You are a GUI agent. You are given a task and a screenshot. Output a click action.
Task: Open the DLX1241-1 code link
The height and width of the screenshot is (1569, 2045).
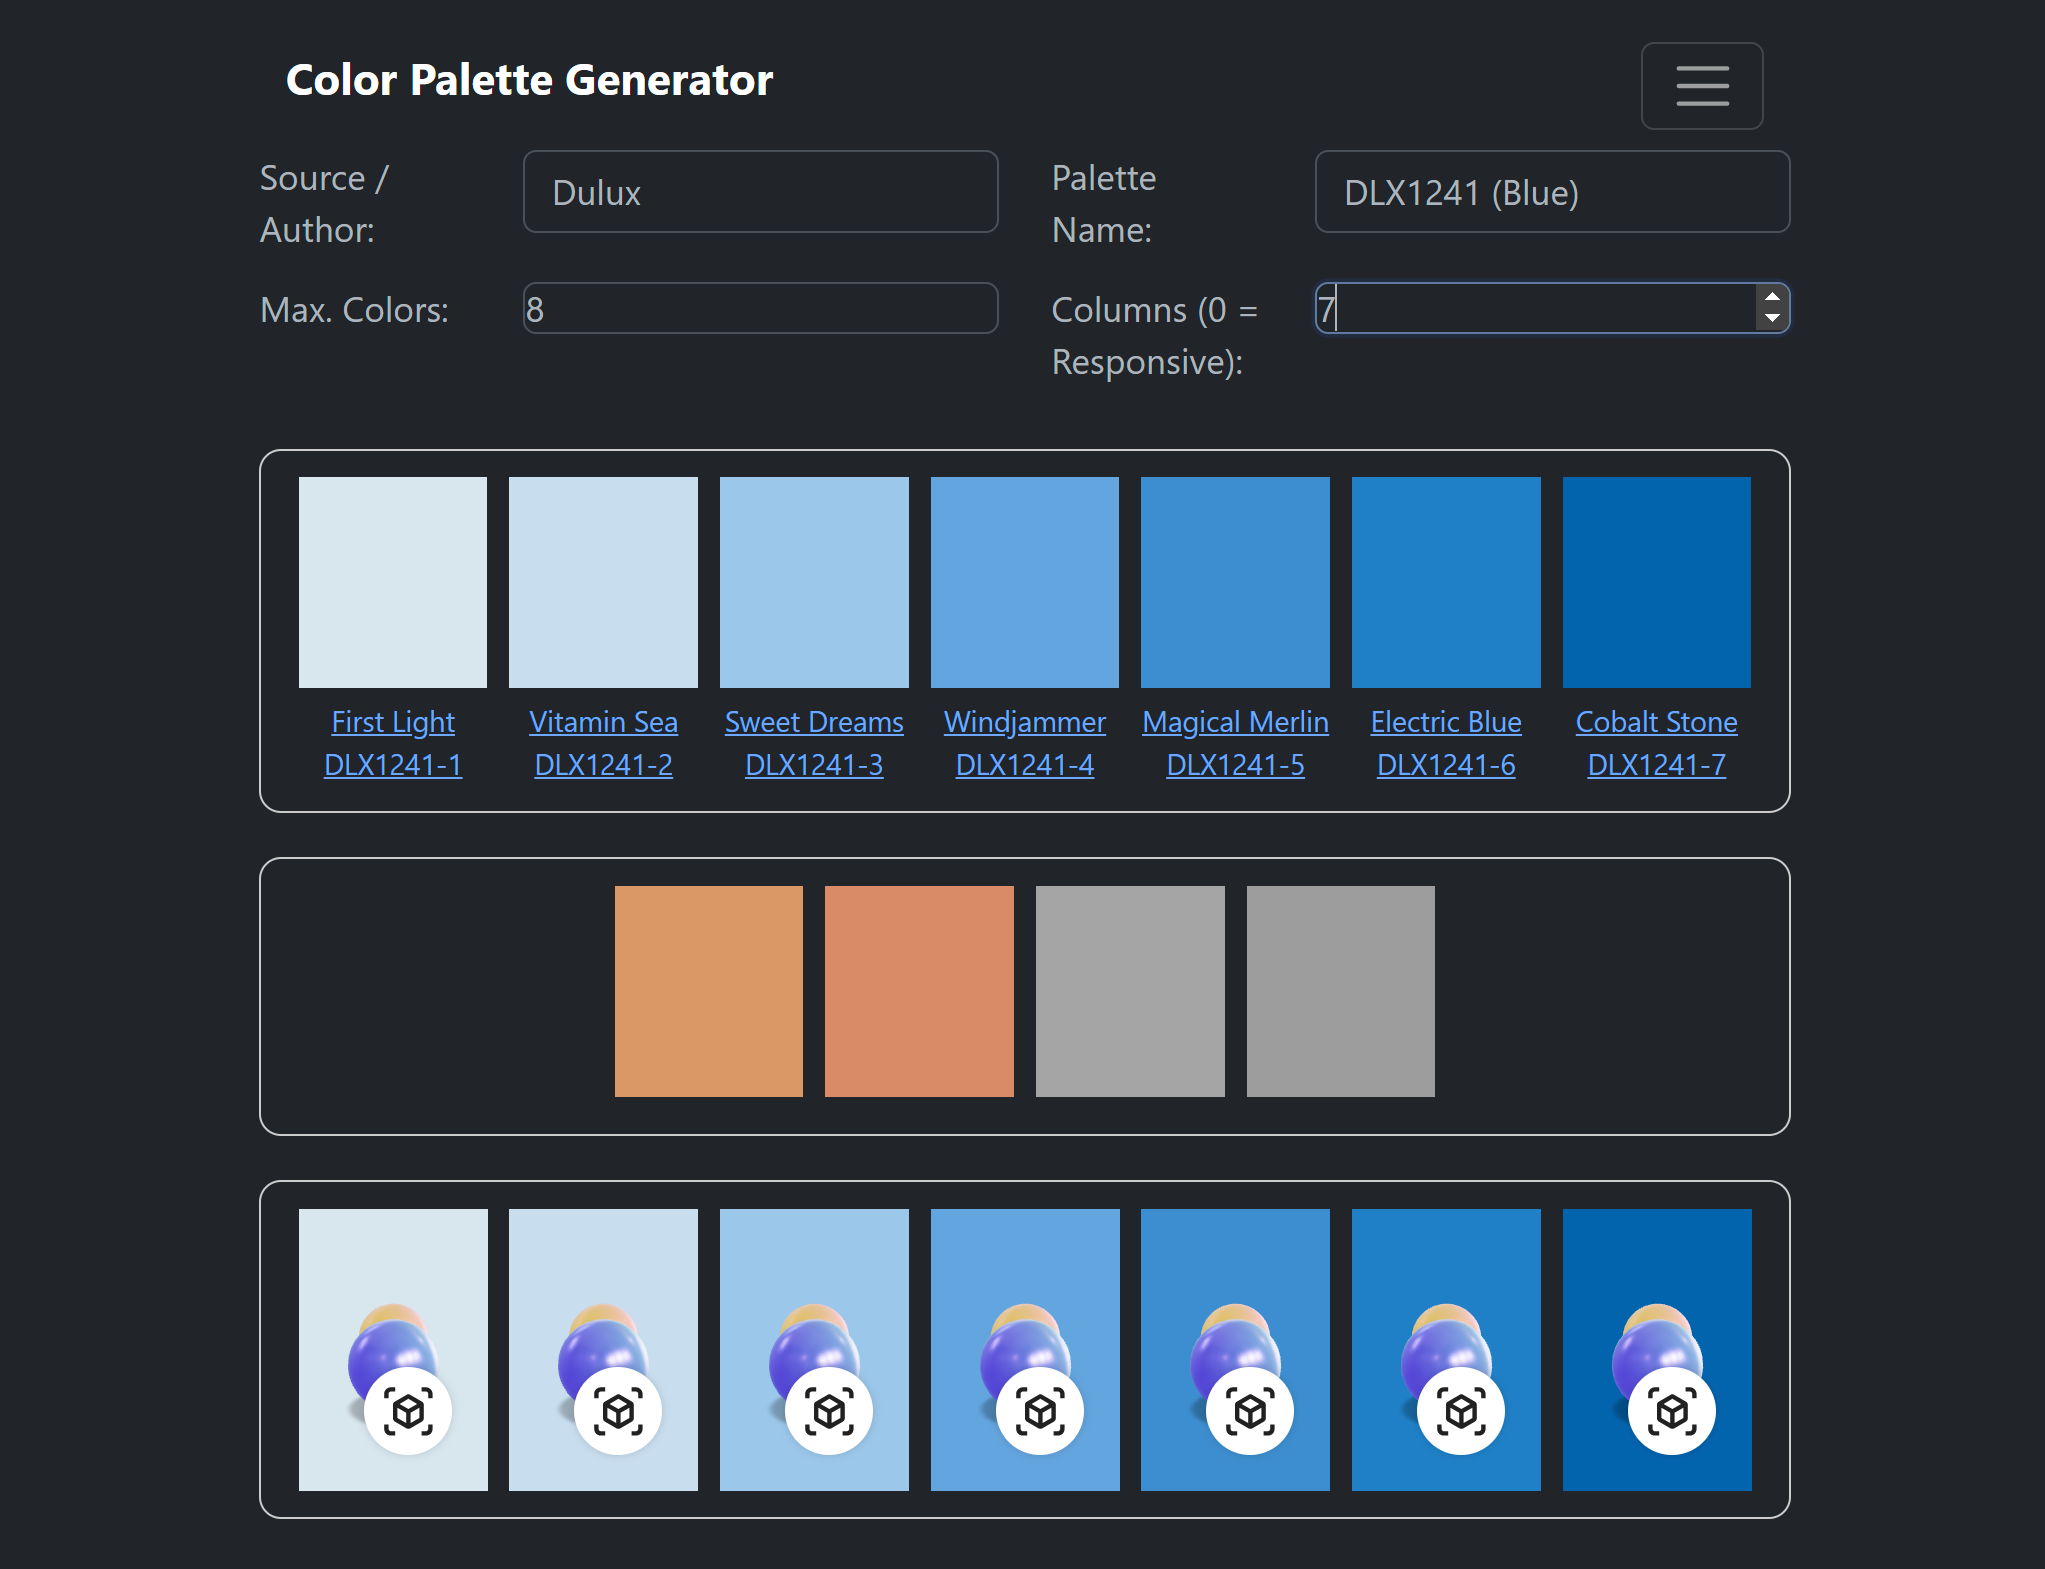tap(393, 765)
